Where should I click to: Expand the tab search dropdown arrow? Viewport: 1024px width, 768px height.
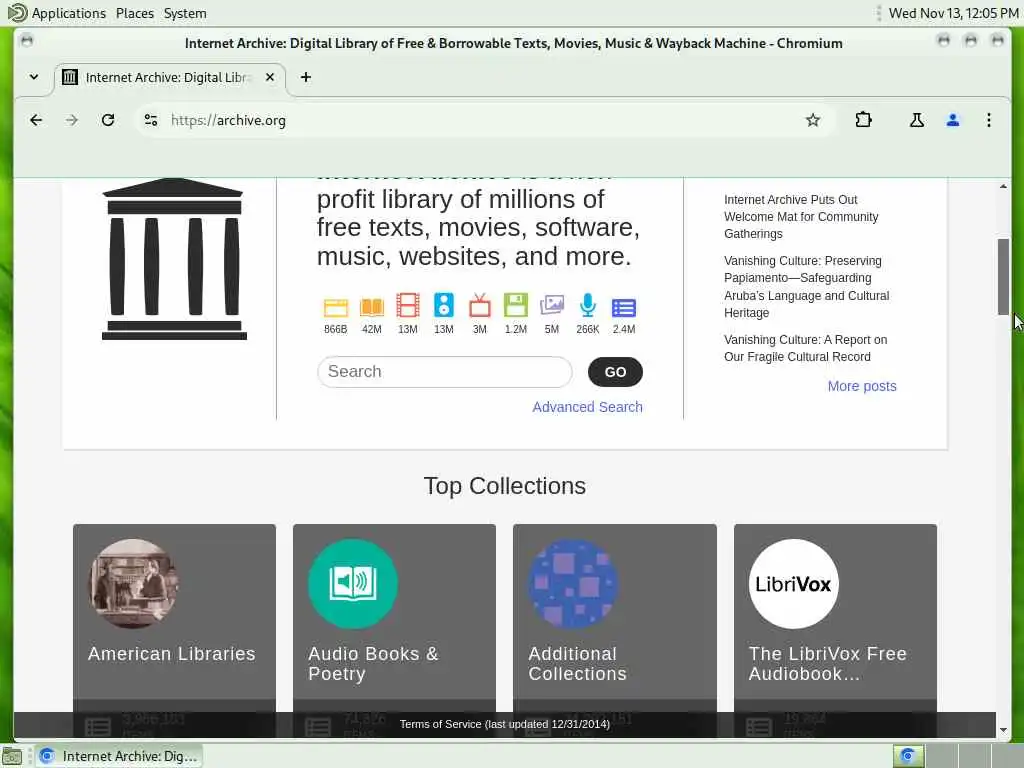click(x=34, y=77)
